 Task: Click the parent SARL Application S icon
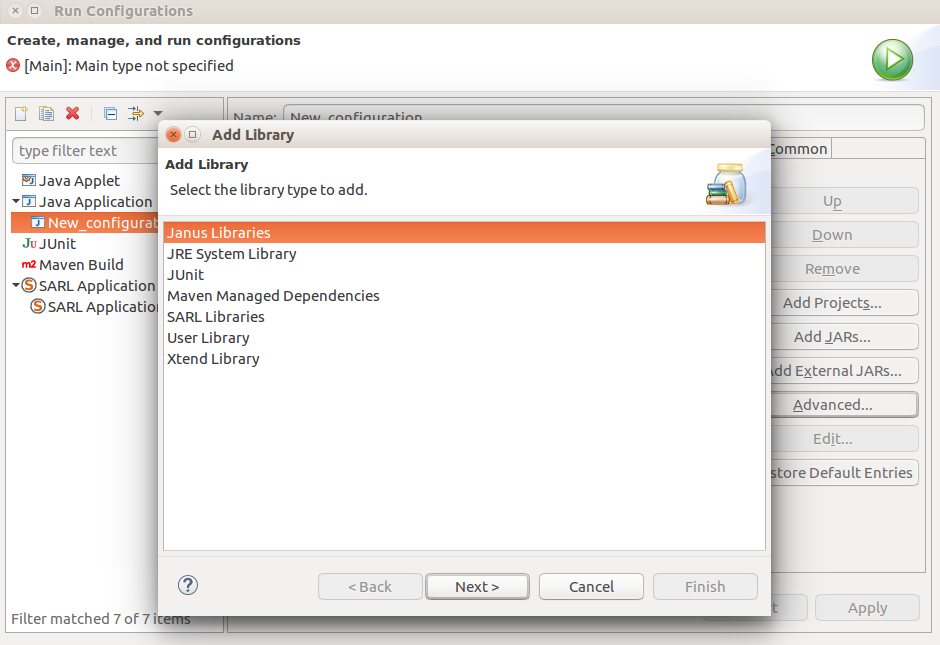tap(29, 285)
